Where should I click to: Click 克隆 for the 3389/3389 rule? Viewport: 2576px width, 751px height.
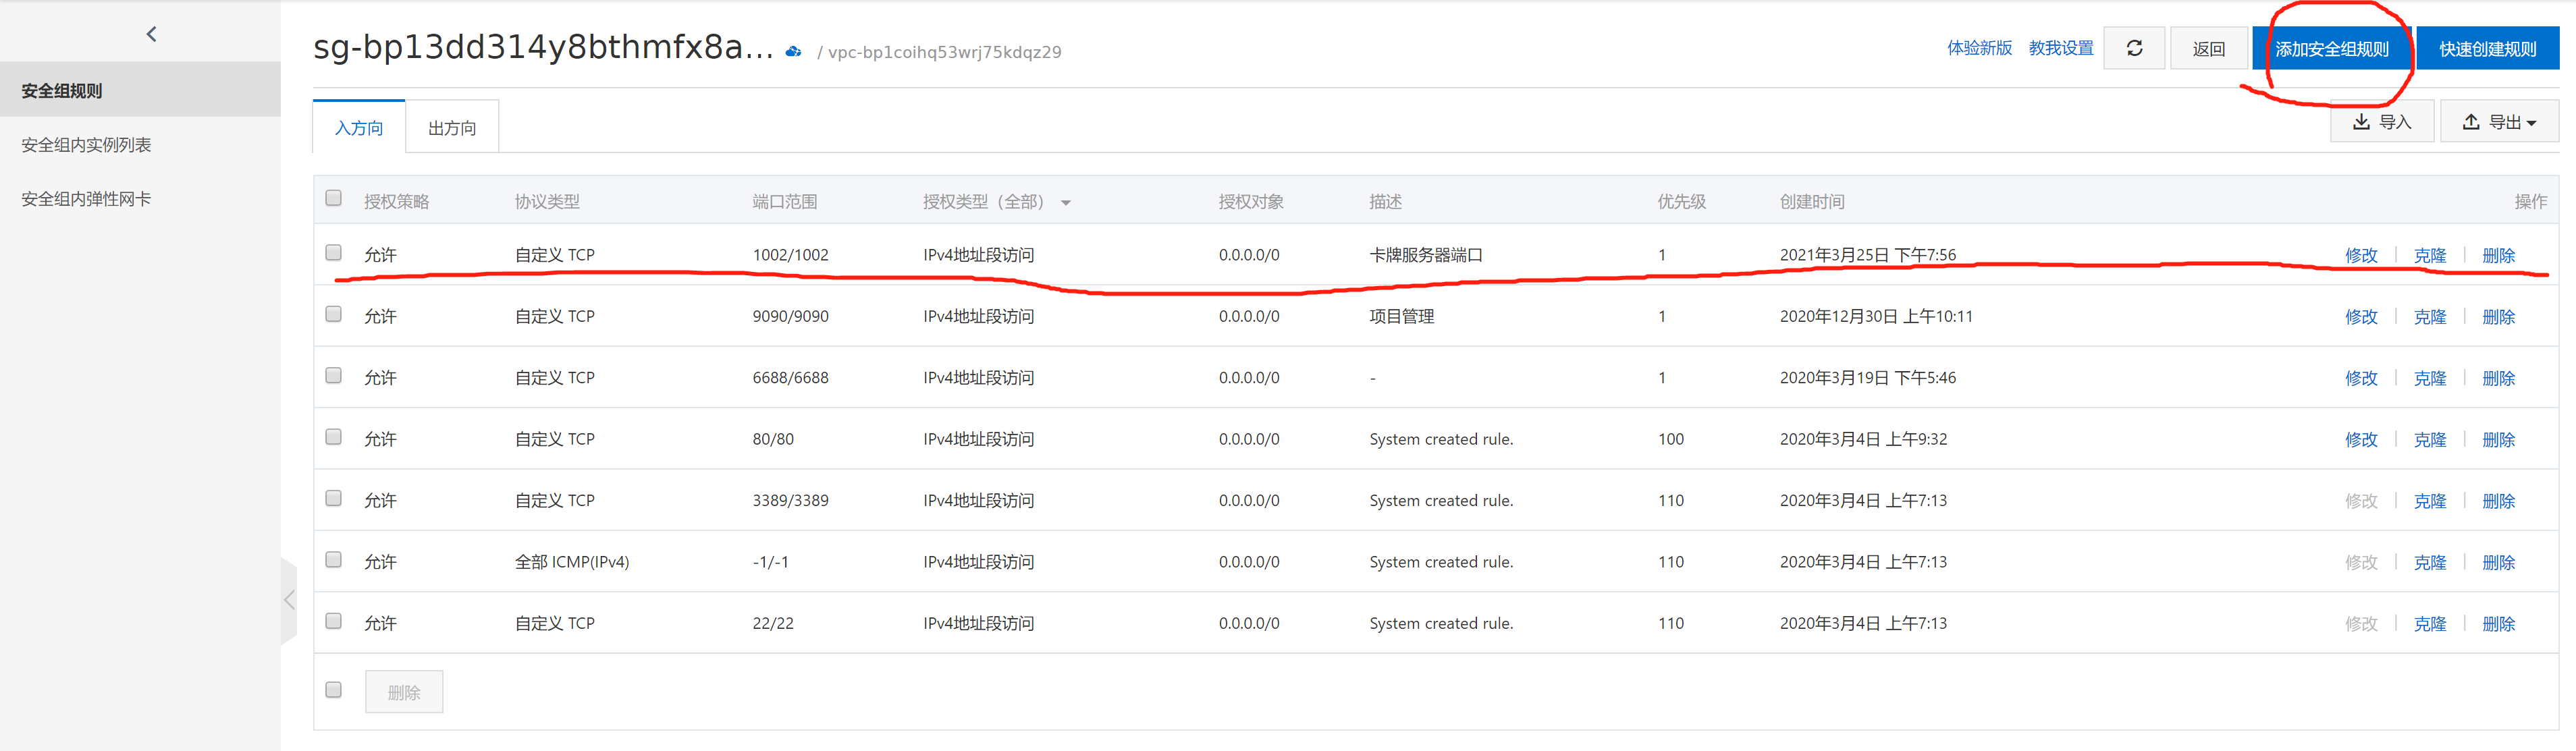(2429, 501)
